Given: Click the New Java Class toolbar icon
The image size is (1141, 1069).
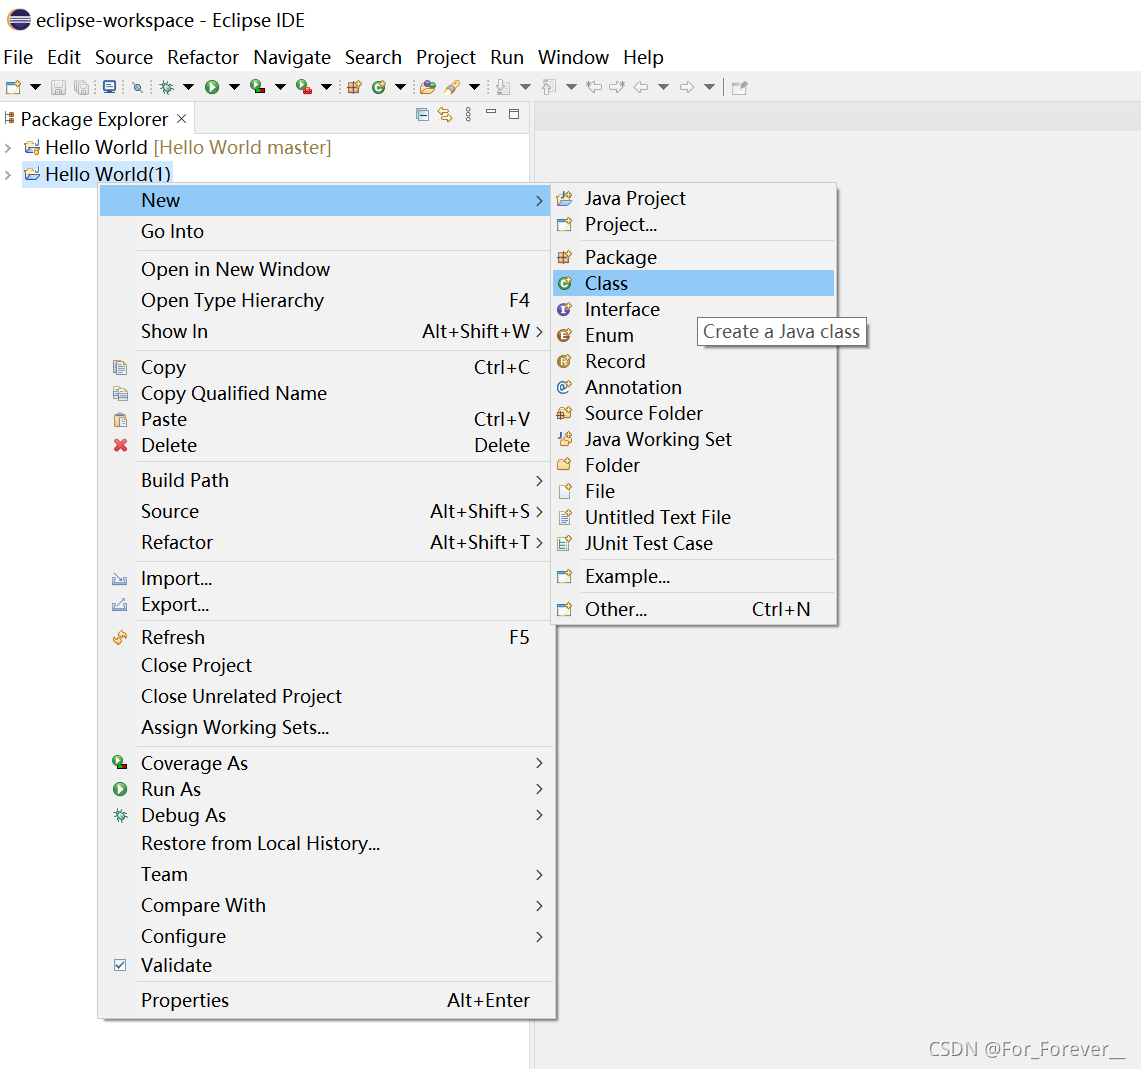Looking at the screenshot, I should pos(378,87).
